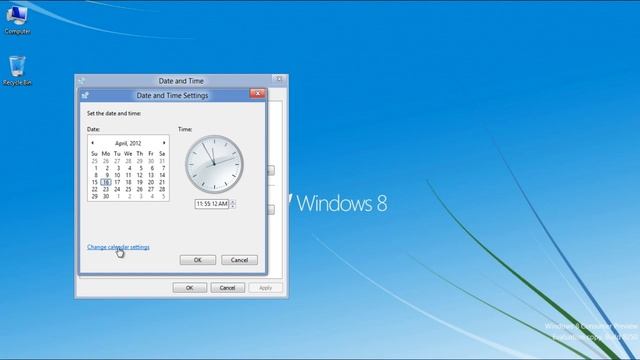Image resolution: width=640 pixels, height=360 pixels.
Task: Select date 6 in the calendar
Action: point(152,168)
